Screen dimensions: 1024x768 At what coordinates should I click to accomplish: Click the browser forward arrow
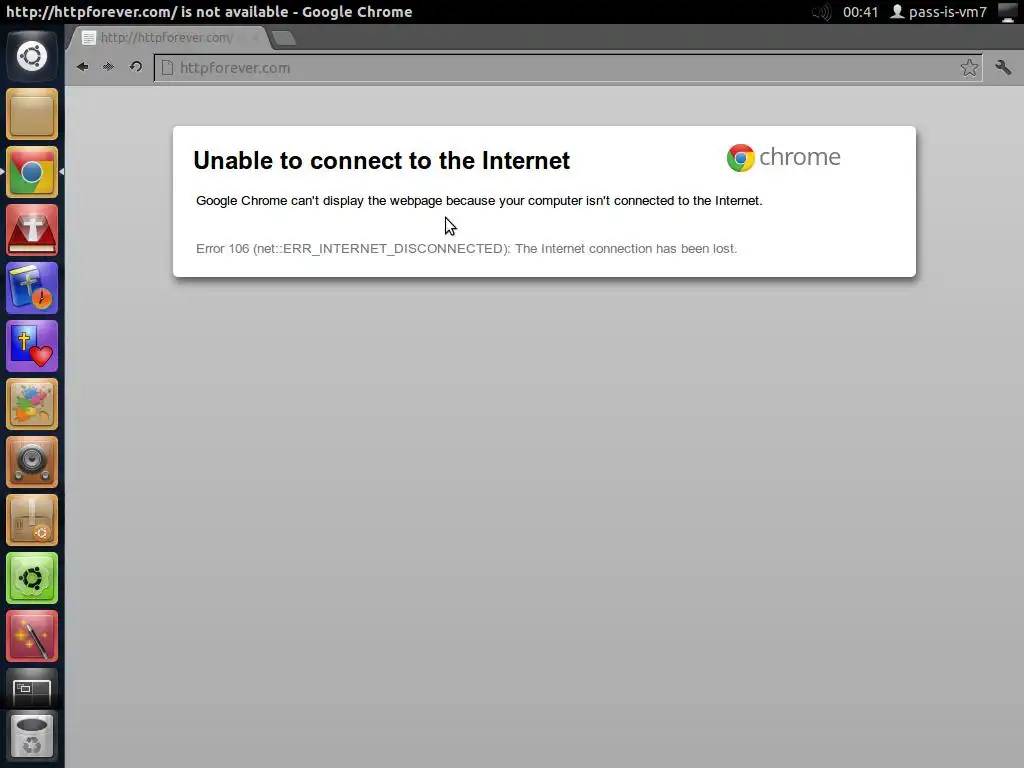point(108,67)
